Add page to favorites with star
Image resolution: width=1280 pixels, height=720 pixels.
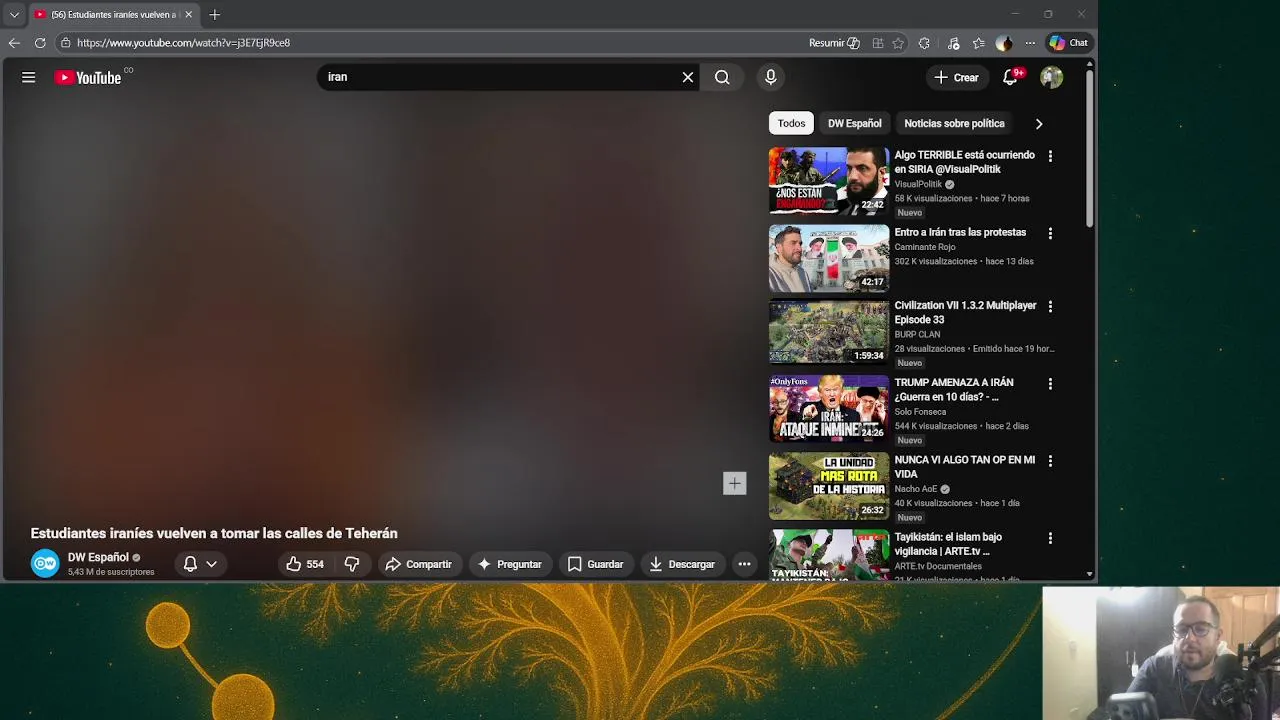[x=898, y=43]
